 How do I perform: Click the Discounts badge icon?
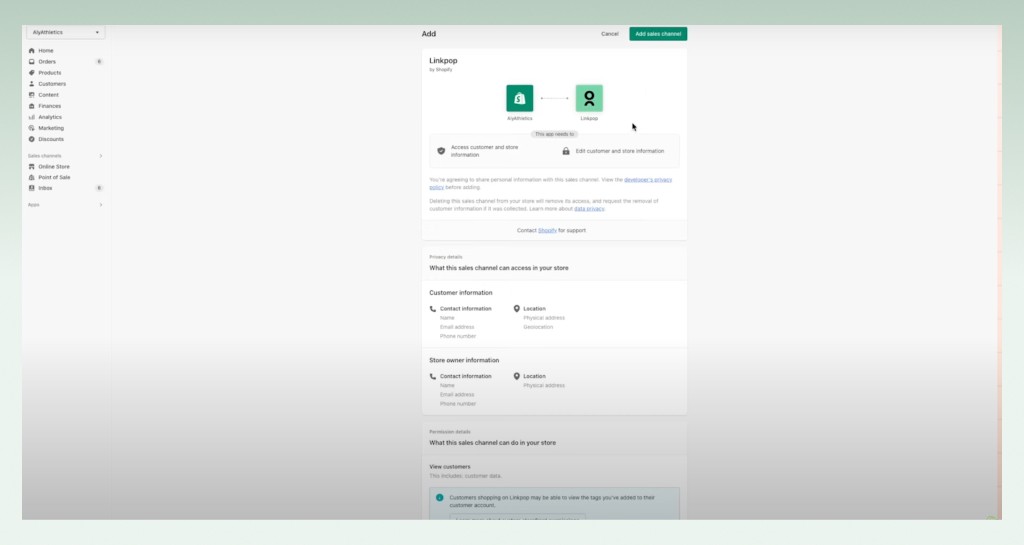(31, 139)
